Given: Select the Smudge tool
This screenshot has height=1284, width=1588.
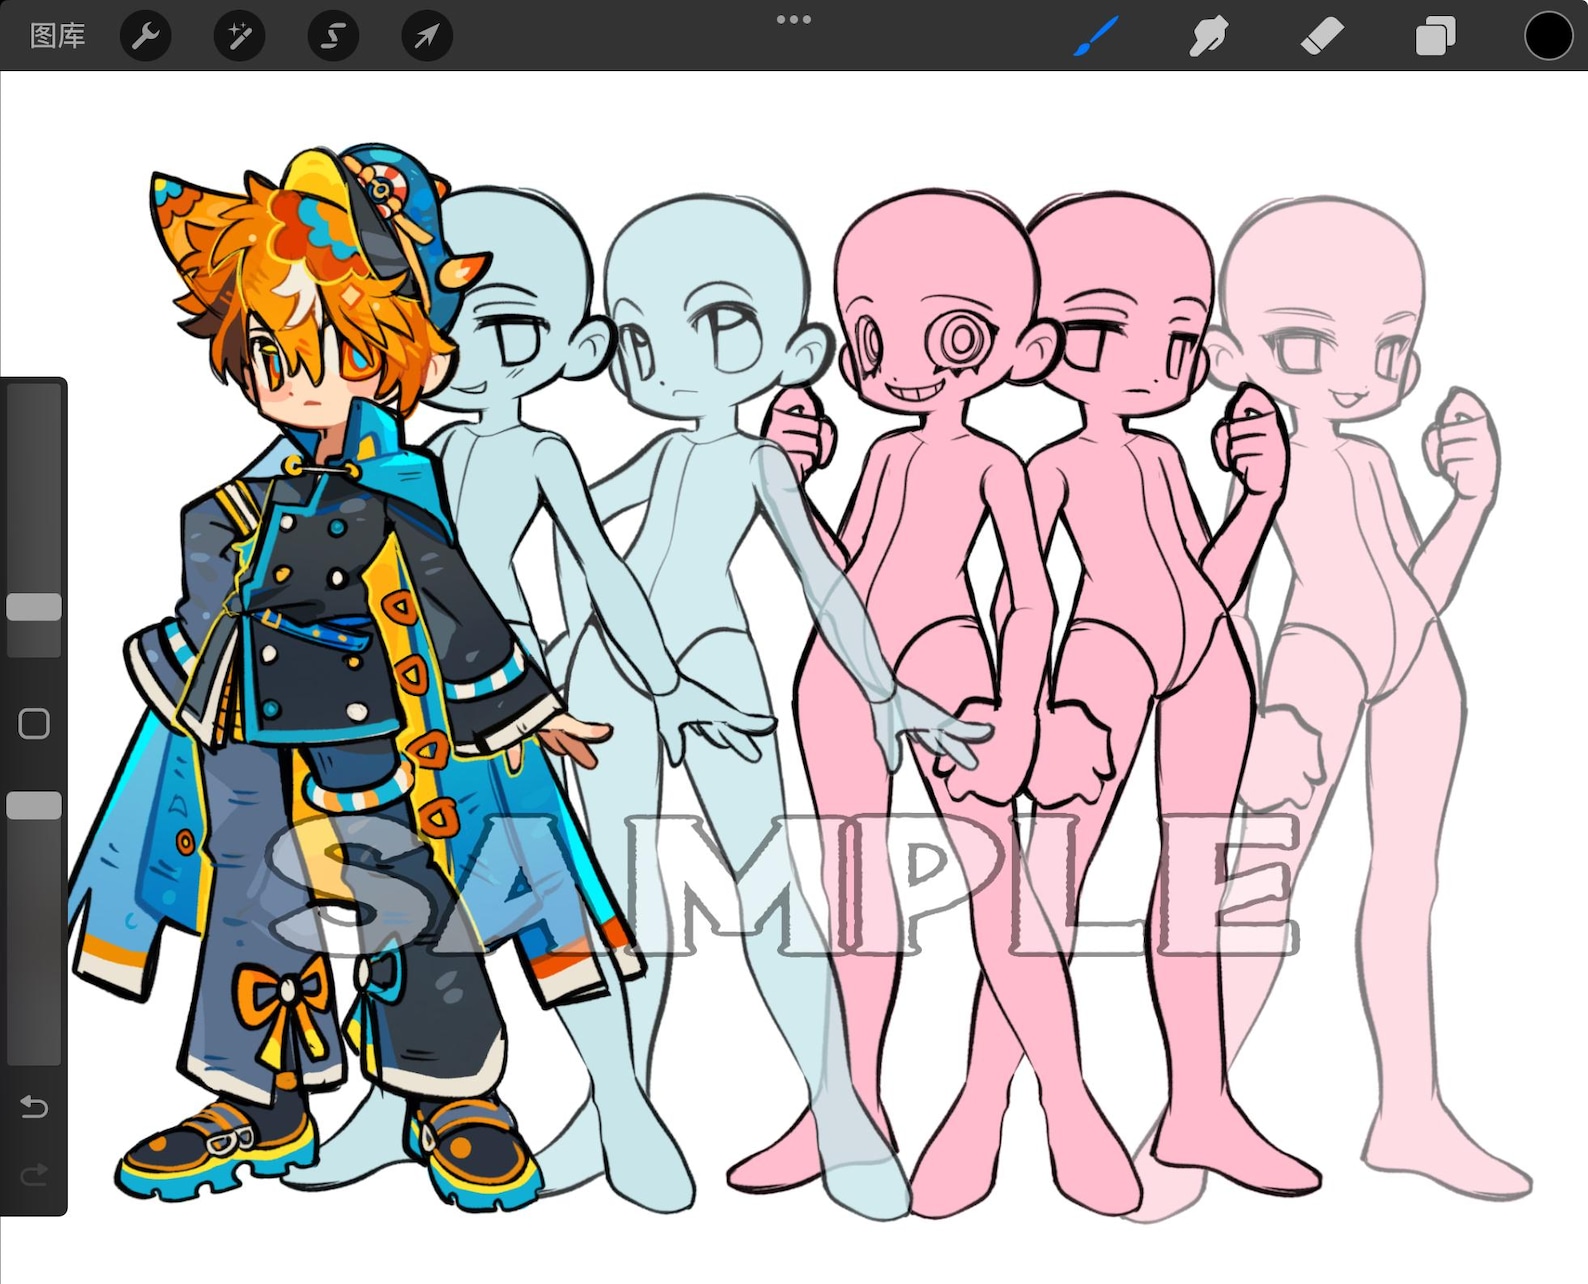Looking at the screenshot, I should pyautogui.click(x=1208, y=37).
